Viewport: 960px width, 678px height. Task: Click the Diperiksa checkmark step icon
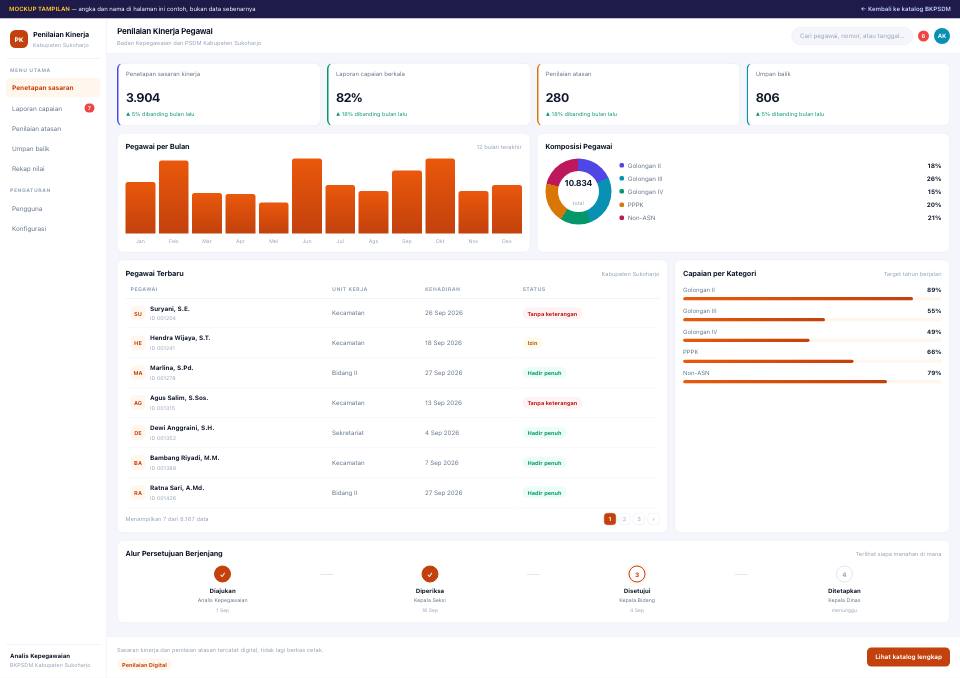[x=430, y=574]
